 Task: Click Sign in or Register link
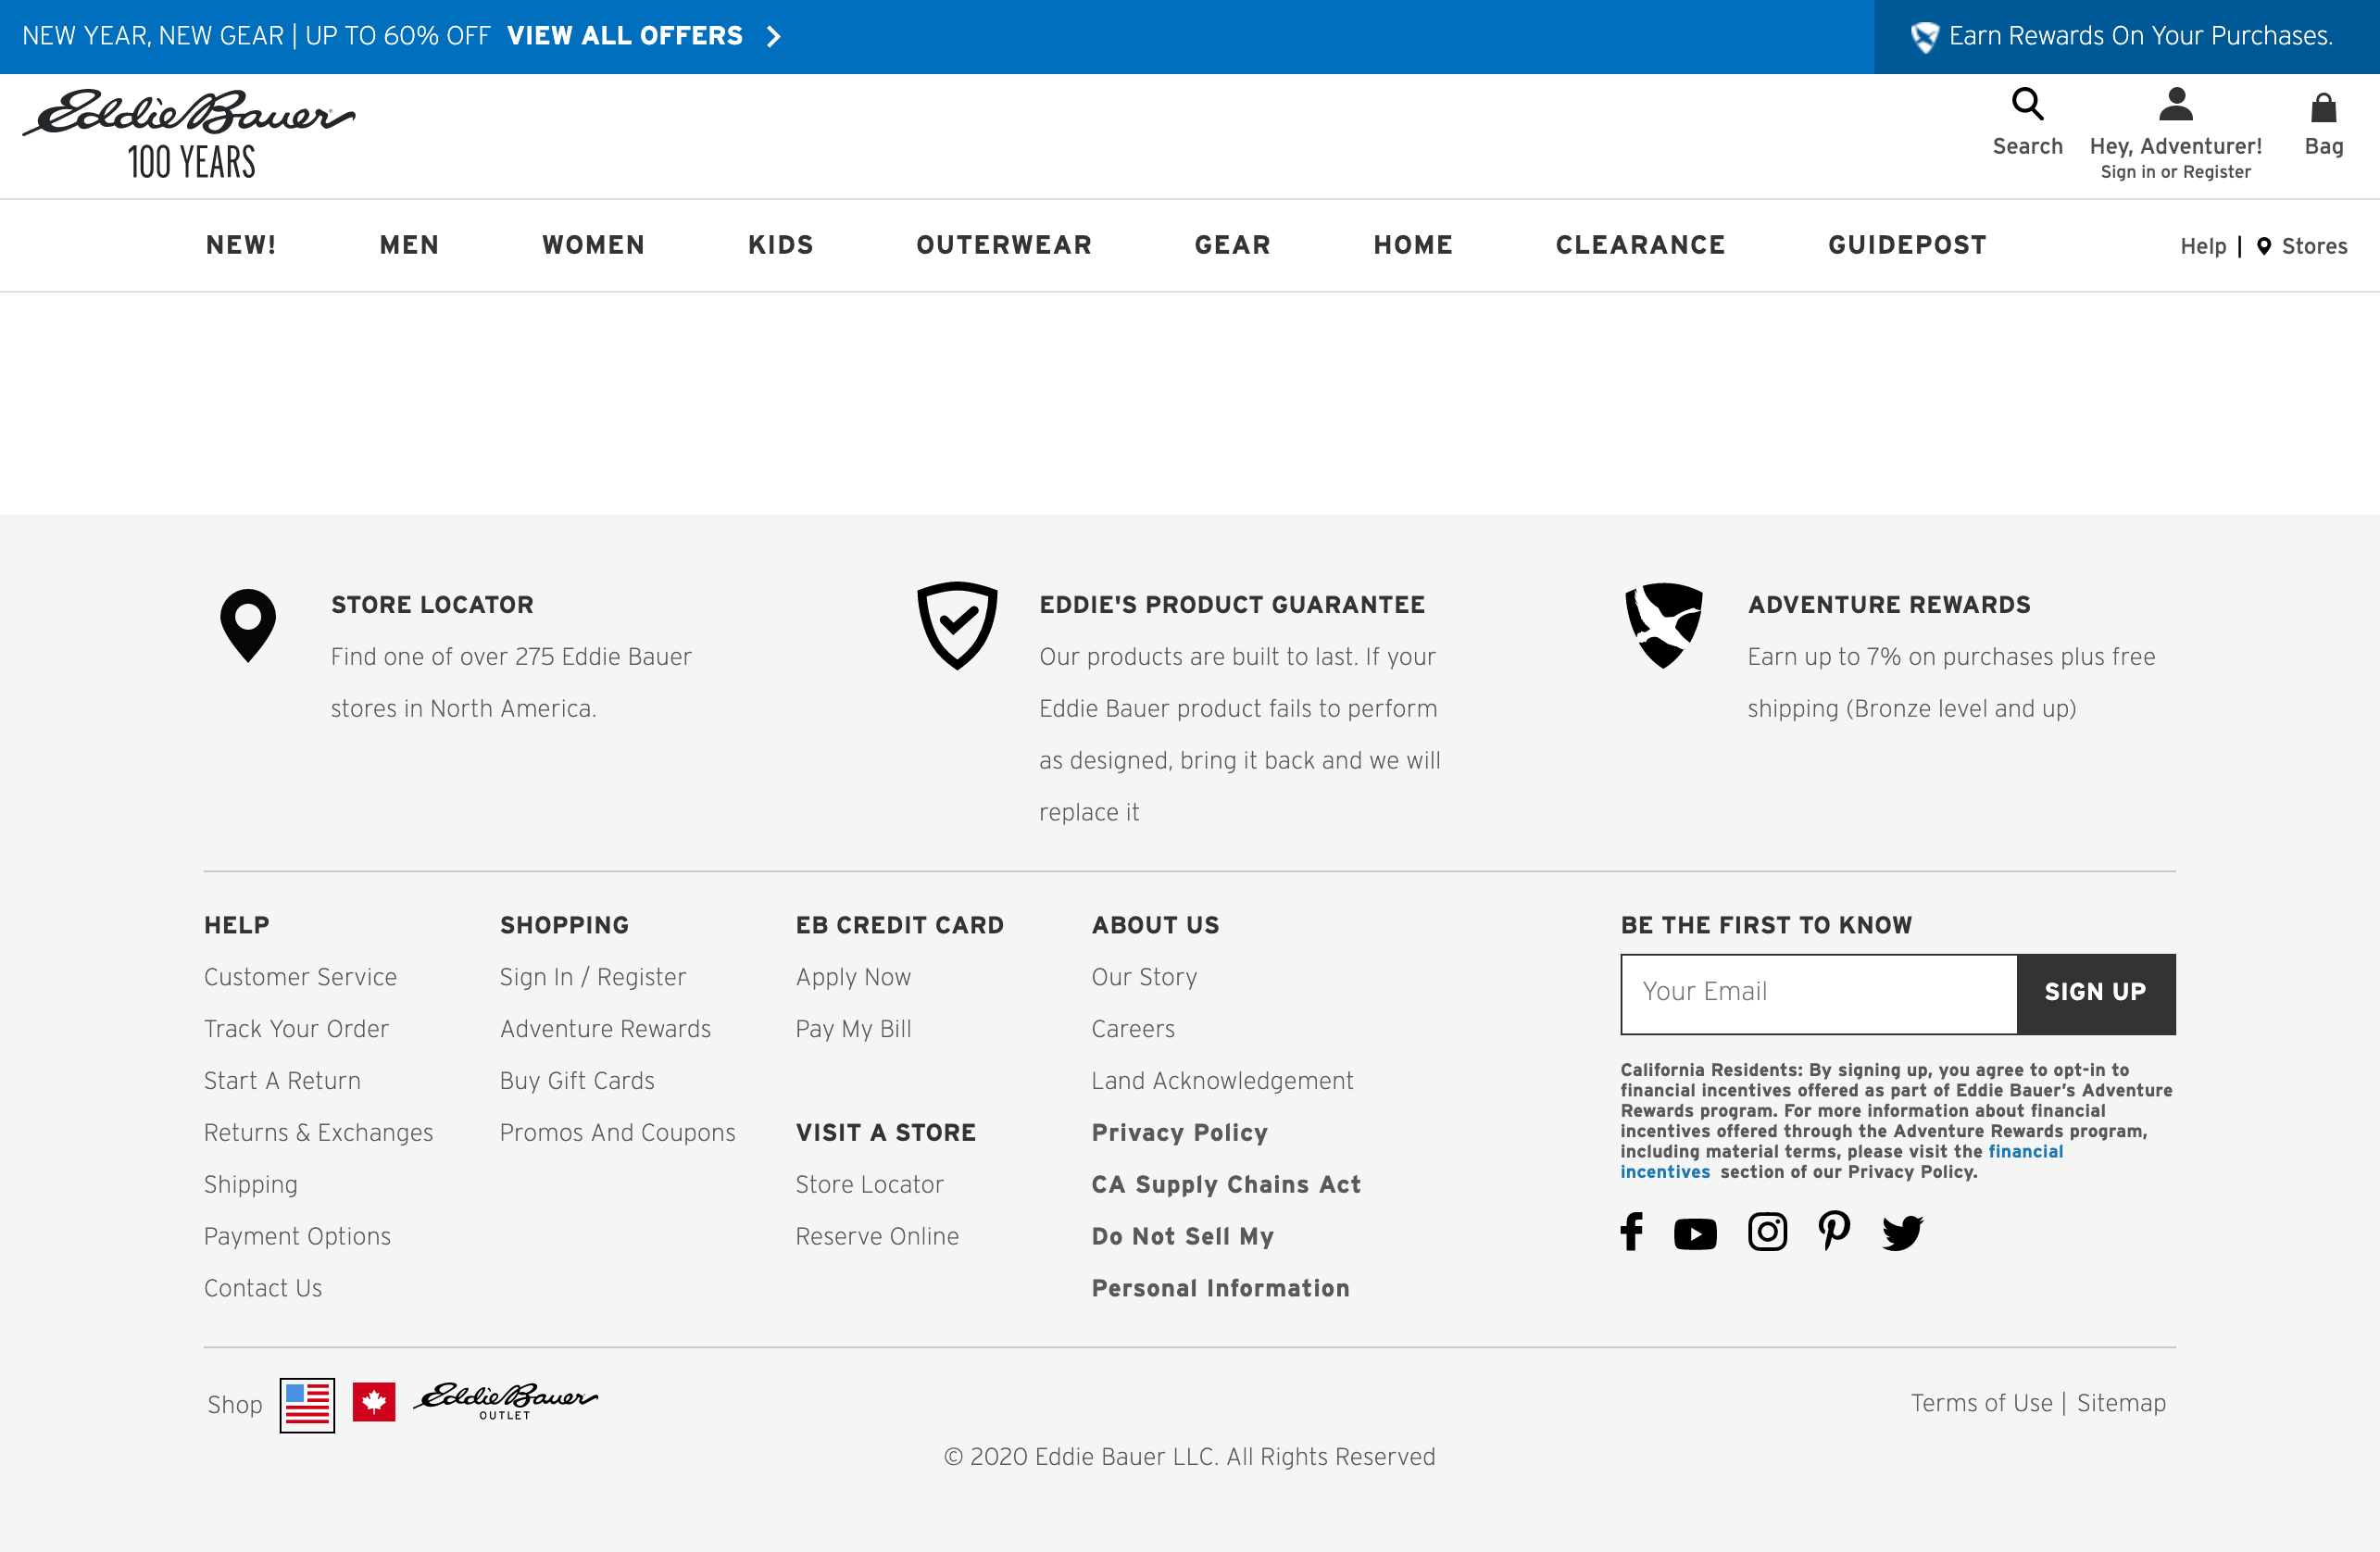(x=2175, y=172)
